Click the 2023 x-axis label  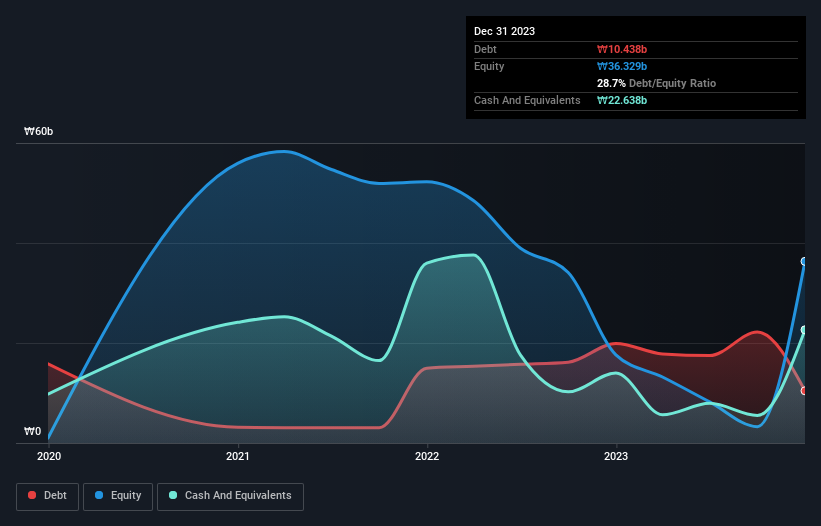click(616, 456)
